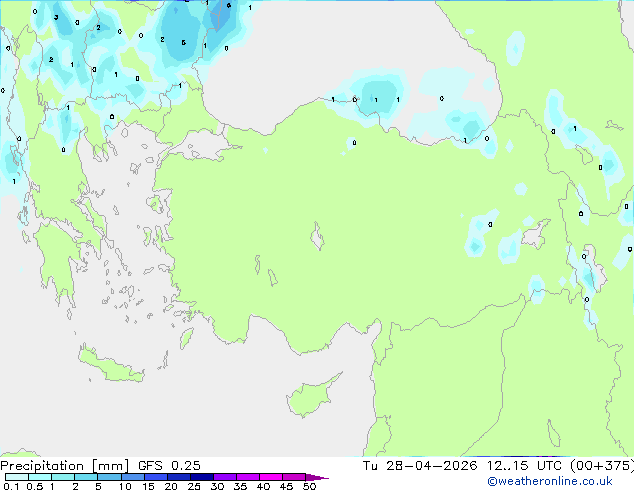
Task: Click the "GFS 0.25" model label
Action: (169, 466)
